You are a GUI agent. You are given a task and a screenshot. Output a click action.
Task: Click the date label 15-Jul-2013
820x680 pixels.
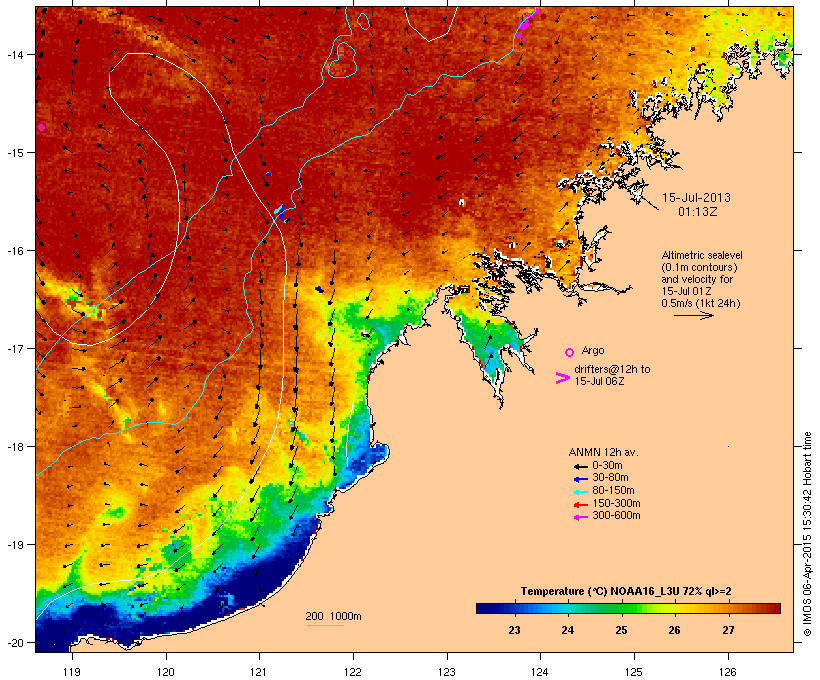[x=696, y=198]
